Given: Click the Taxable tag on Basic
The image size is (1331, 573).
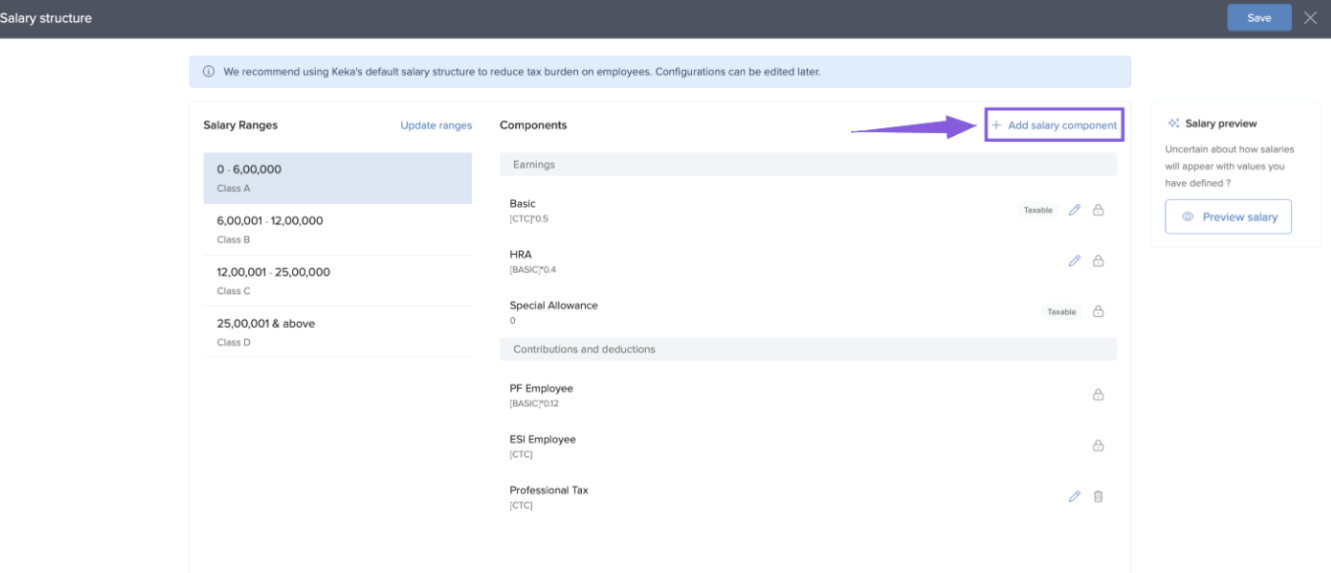Looking at the screenshot, I should 1038,210.
